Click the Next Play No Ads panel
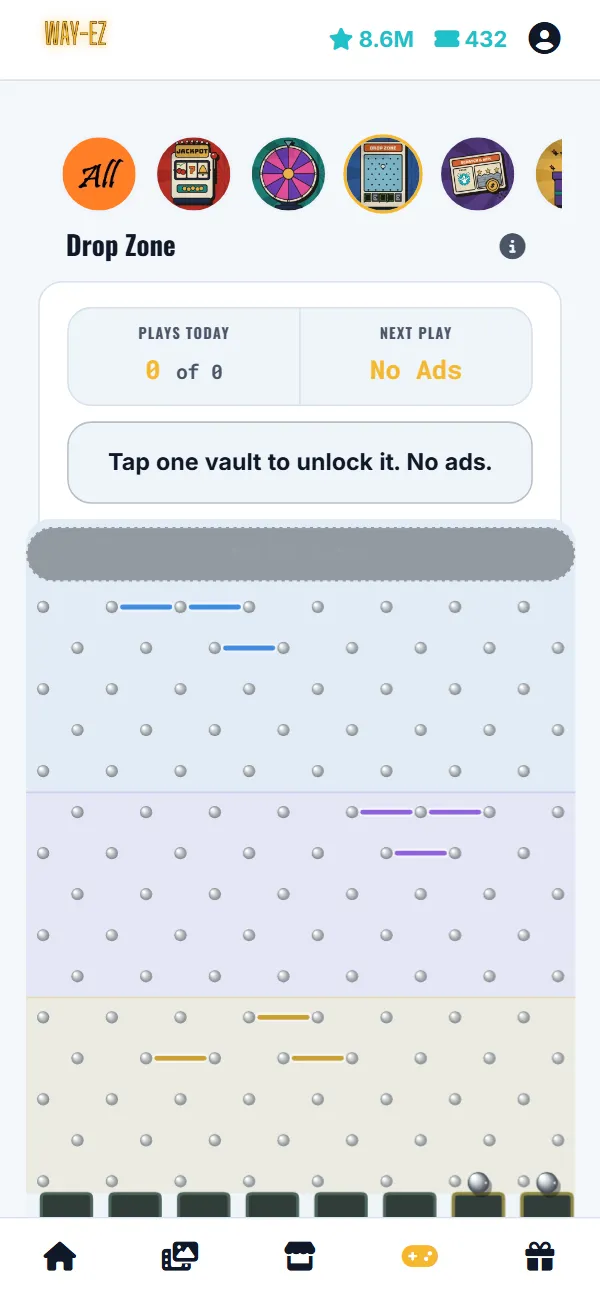 point(416,357)
